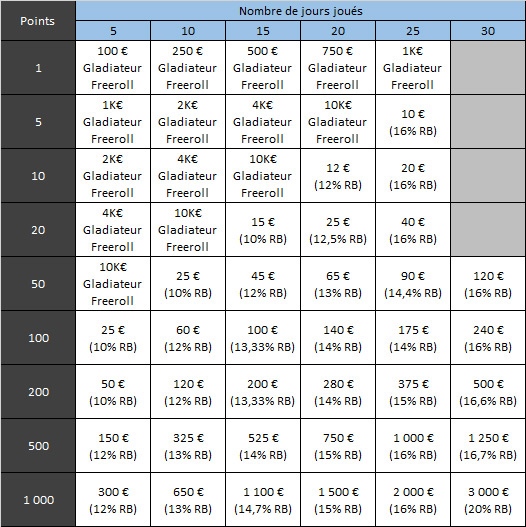Select the 12 € (12% RB) cell

[338, 176]
